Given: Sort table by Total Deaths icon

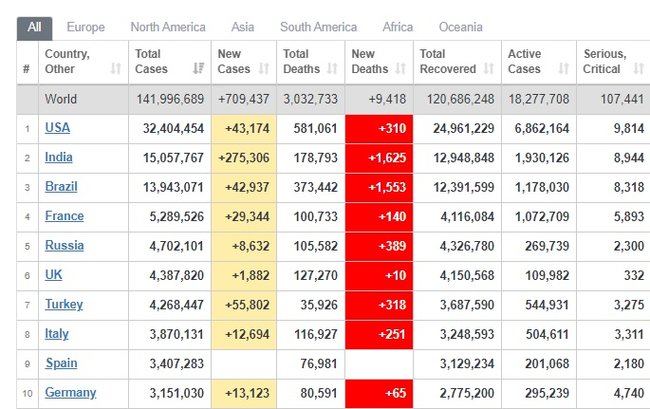Looking at the screenshot, I should click(x=330, y=69).
